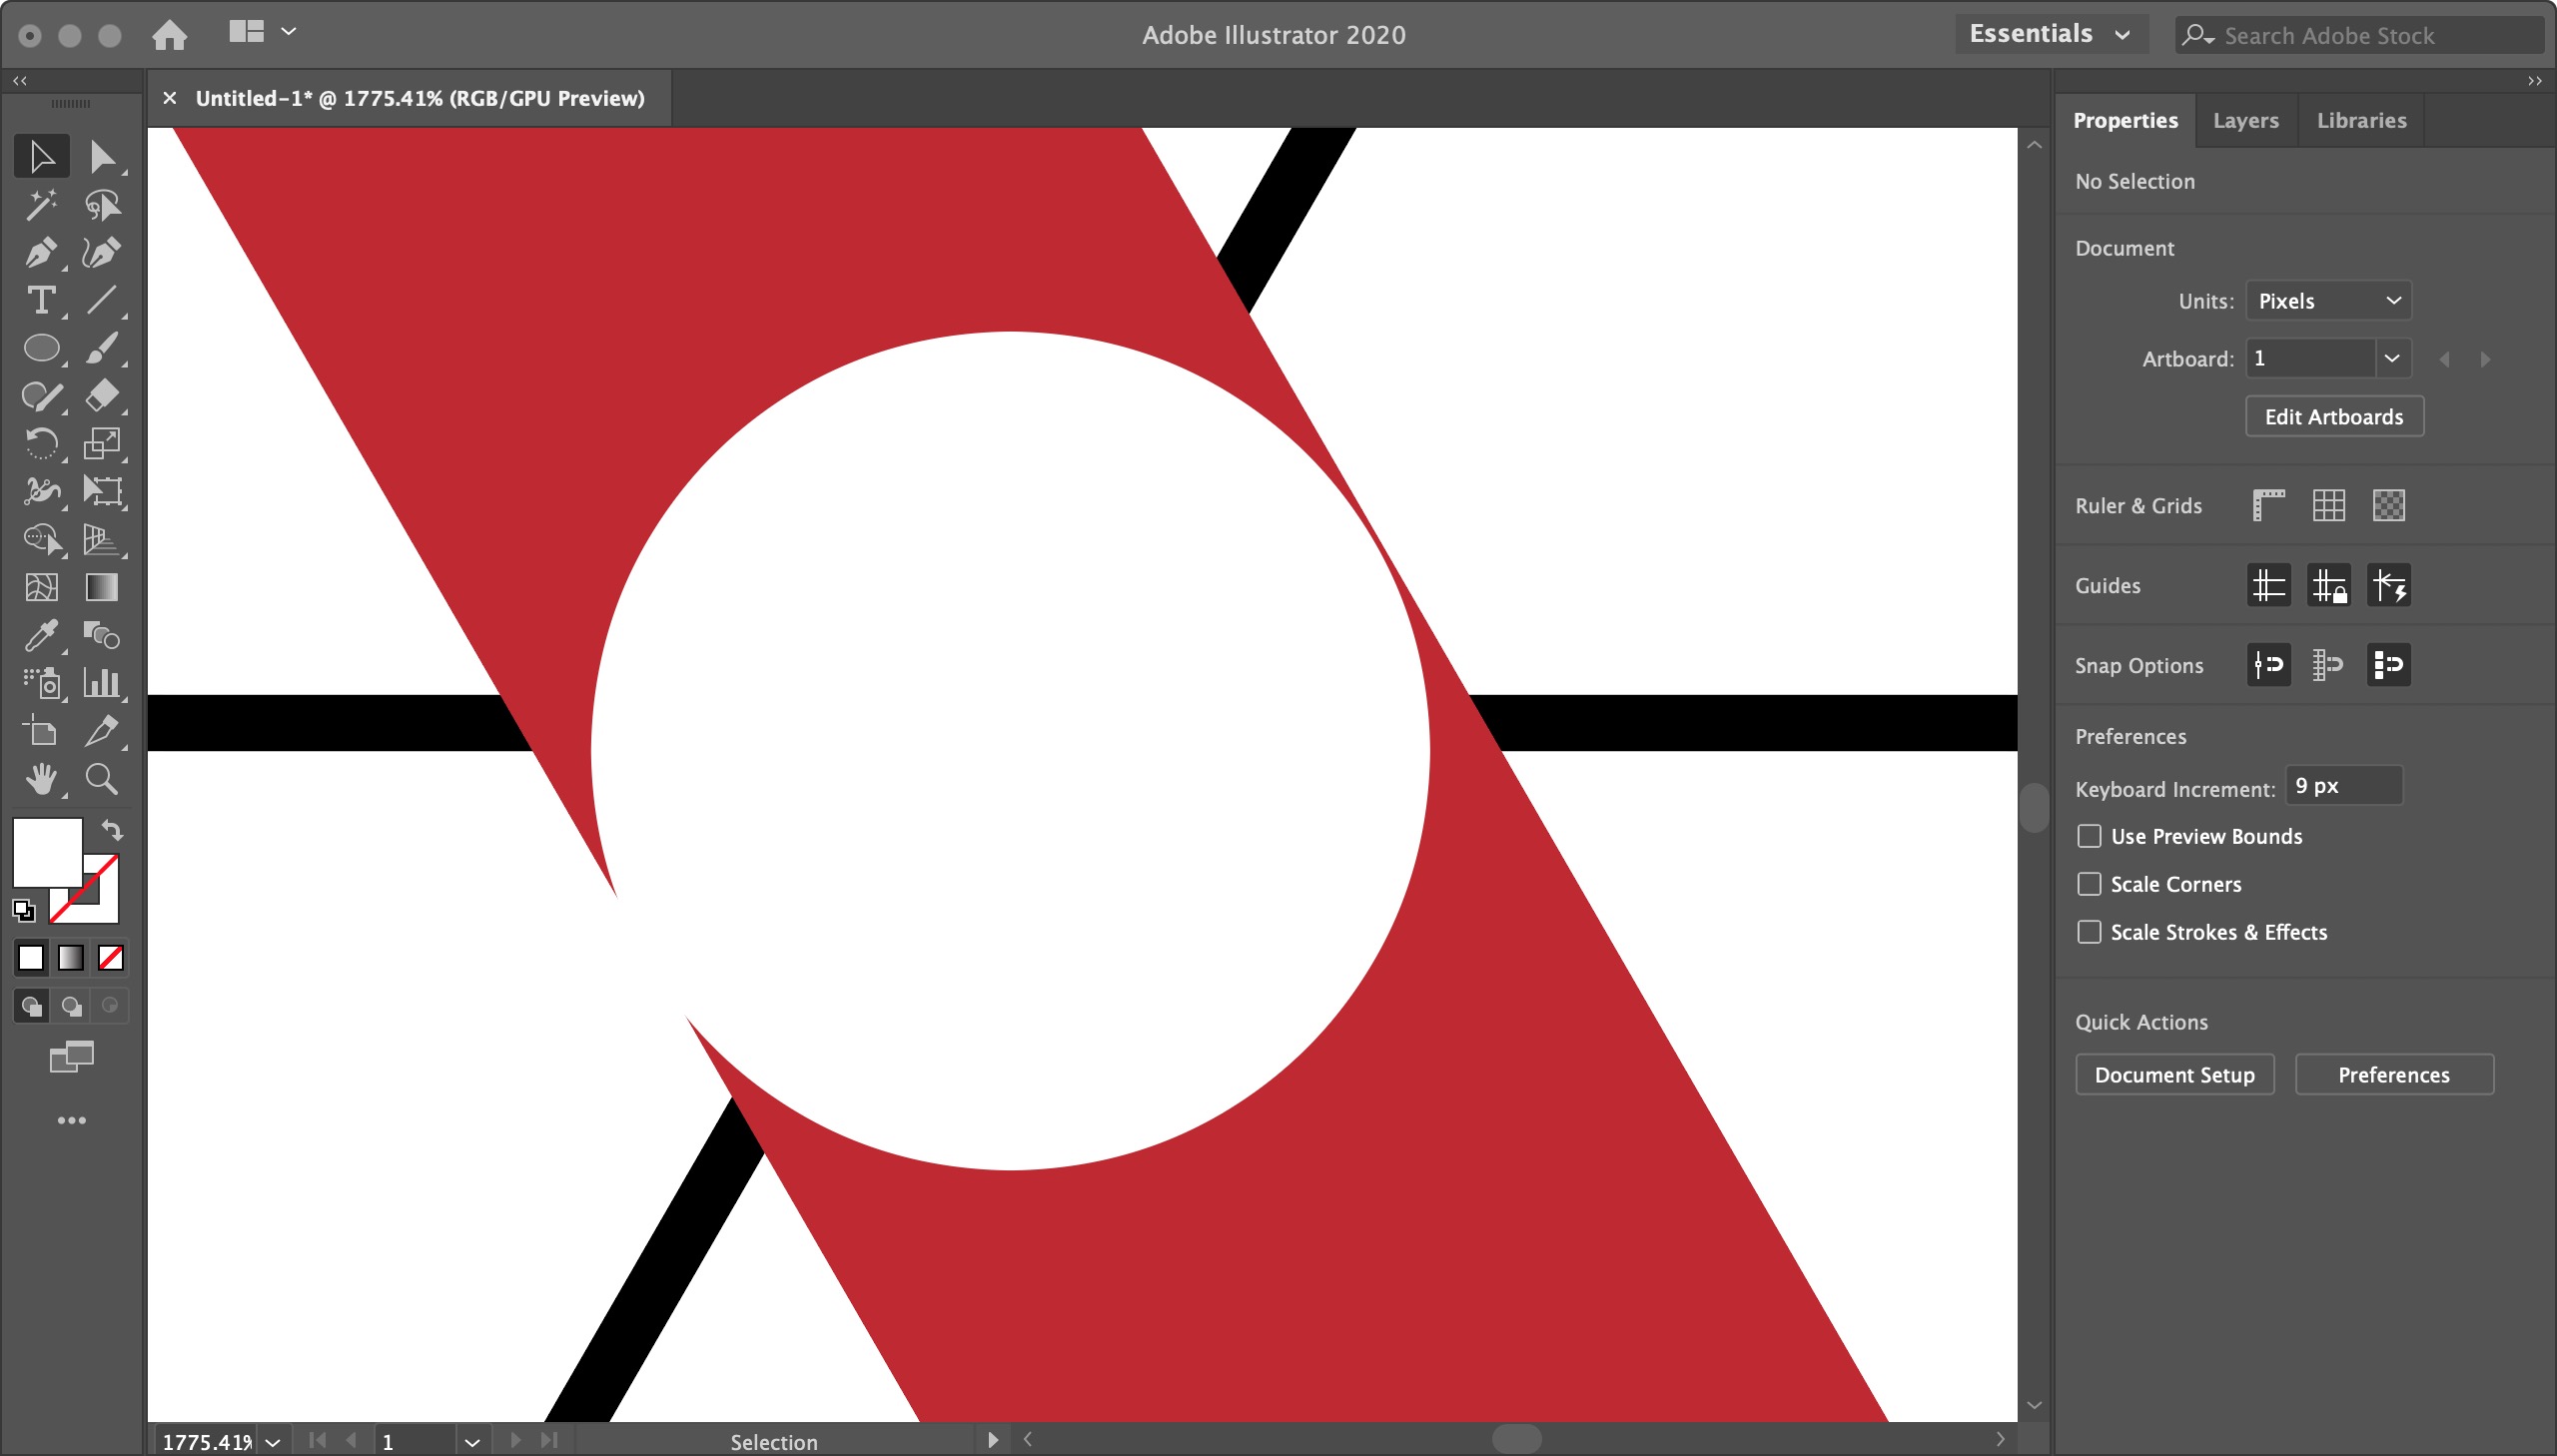Open Document Setup

point(2174,1074)
